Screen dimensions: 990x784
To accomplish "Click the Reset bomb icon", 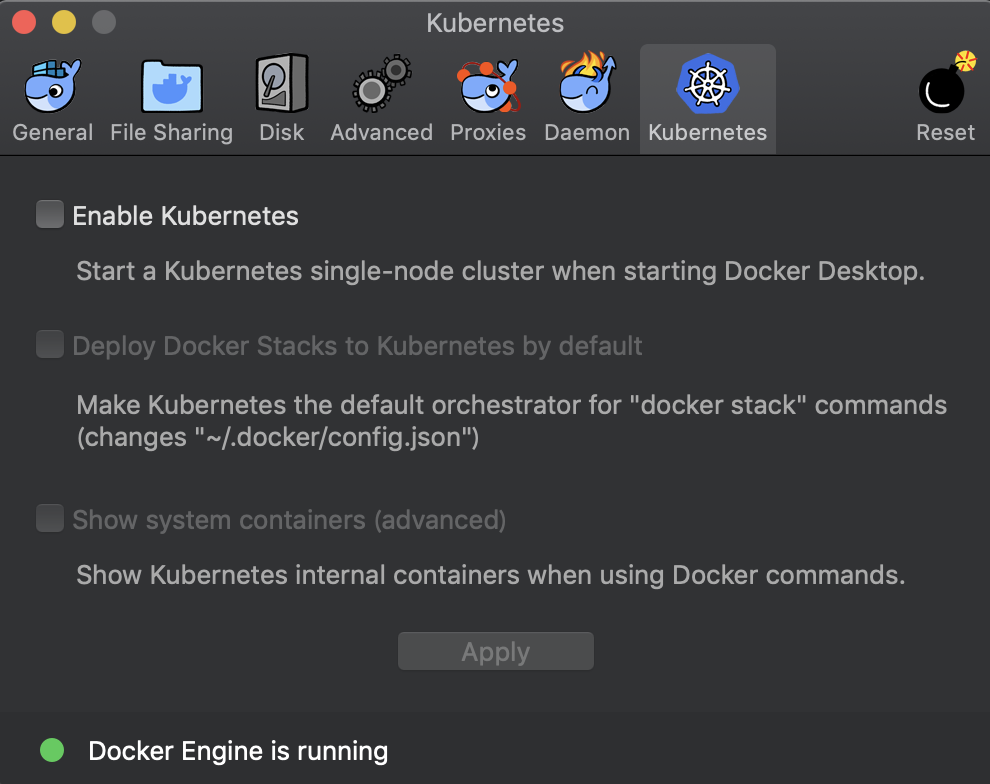I will [x=945, y=86].
